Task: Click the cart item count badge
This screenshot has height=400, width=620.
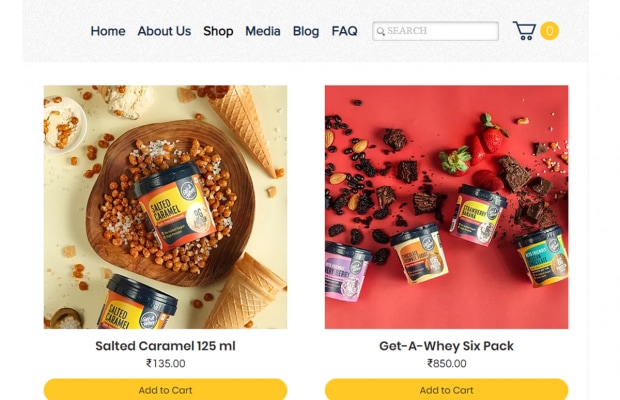Action: (x=549, y=31)
